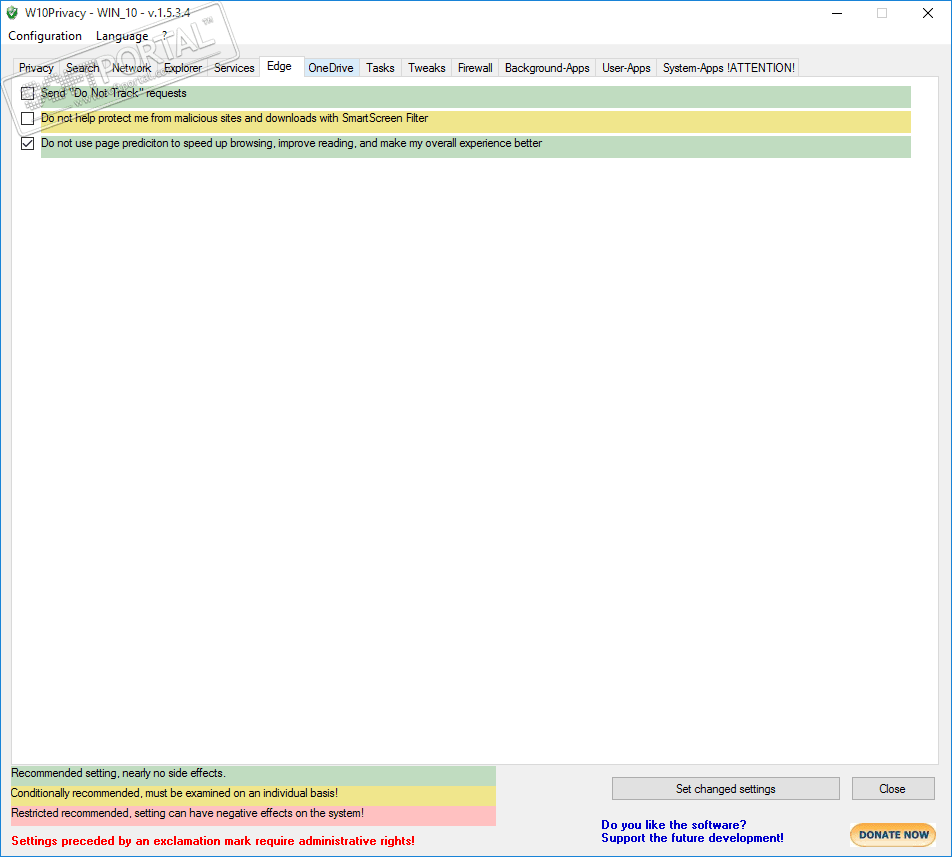Screen dimensions: 952x857
Task: Switch to the Background-Apps tab
Action: coord(547,68)
